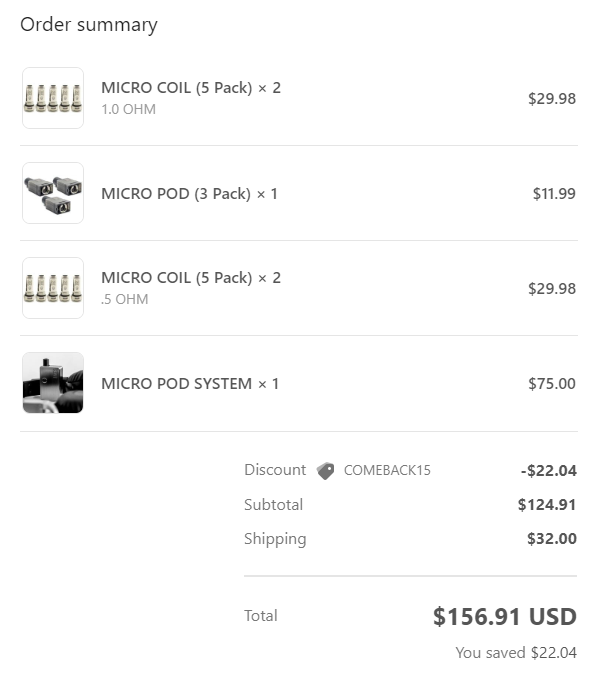The image size is (615, 692).
Task: Click the Order summary heading
Action: [x=89, y=25]
